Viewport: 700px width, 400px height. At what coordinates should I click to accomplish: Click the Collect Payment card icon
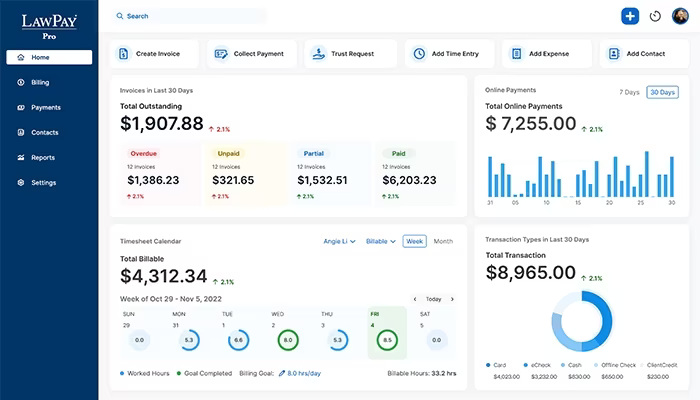(x=221, y=54)
